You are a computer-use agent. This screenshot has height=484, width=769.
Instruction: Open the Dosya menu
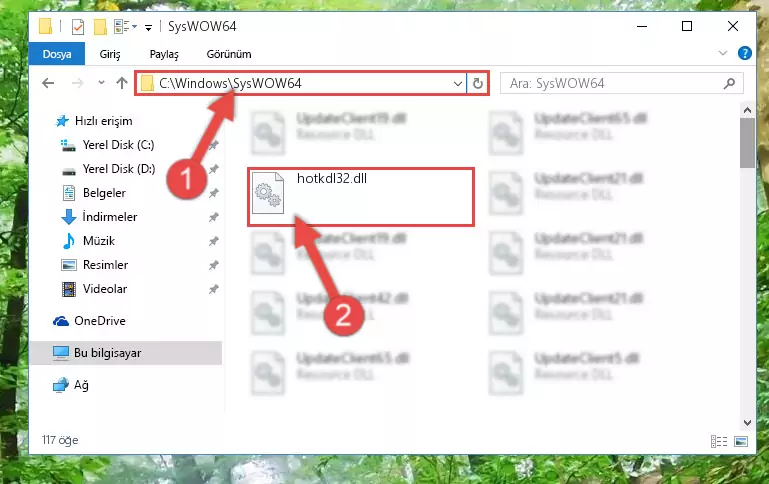click(x=57, y=54)
